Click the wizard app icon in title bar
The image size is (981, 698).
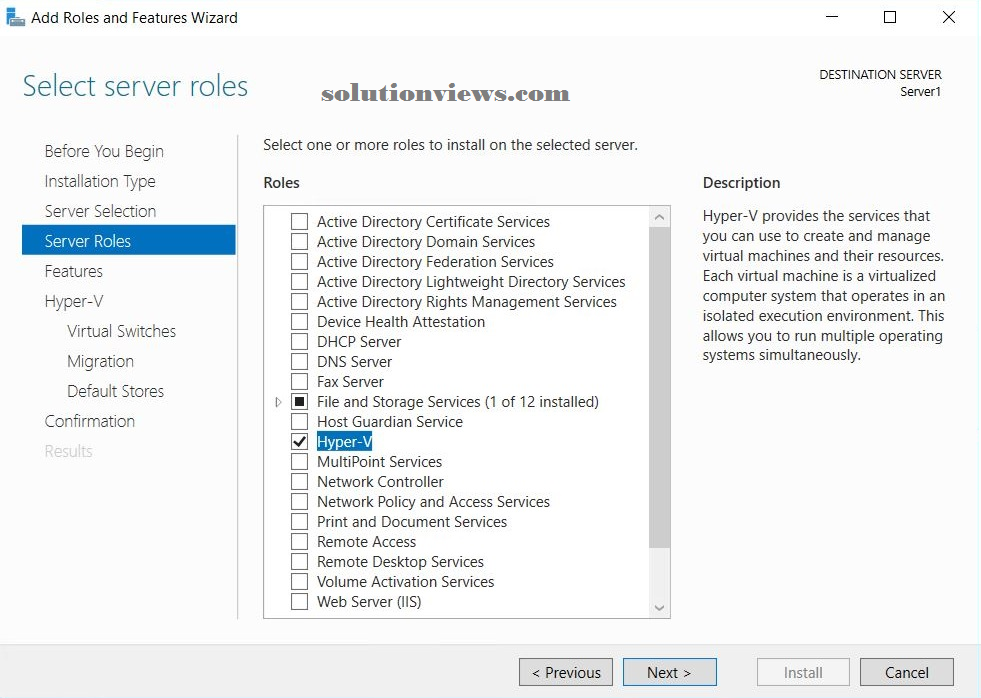pos(15,17)
